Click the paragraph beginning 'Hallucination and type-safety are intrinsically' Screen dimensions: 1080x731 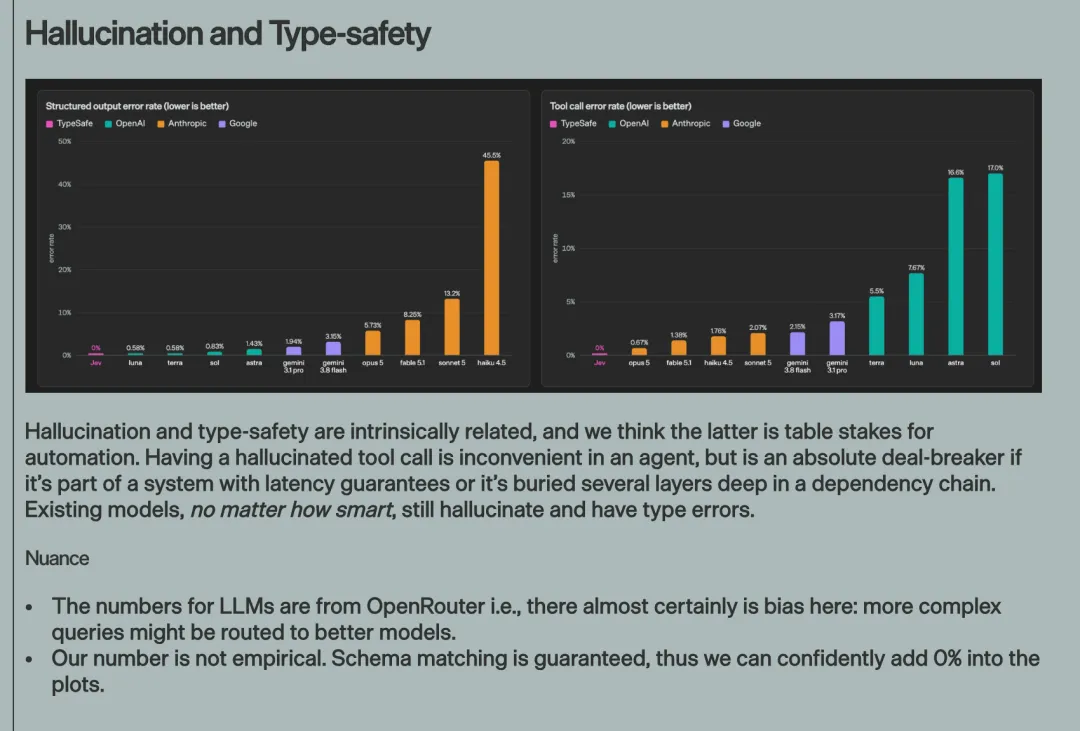[523, 471]
